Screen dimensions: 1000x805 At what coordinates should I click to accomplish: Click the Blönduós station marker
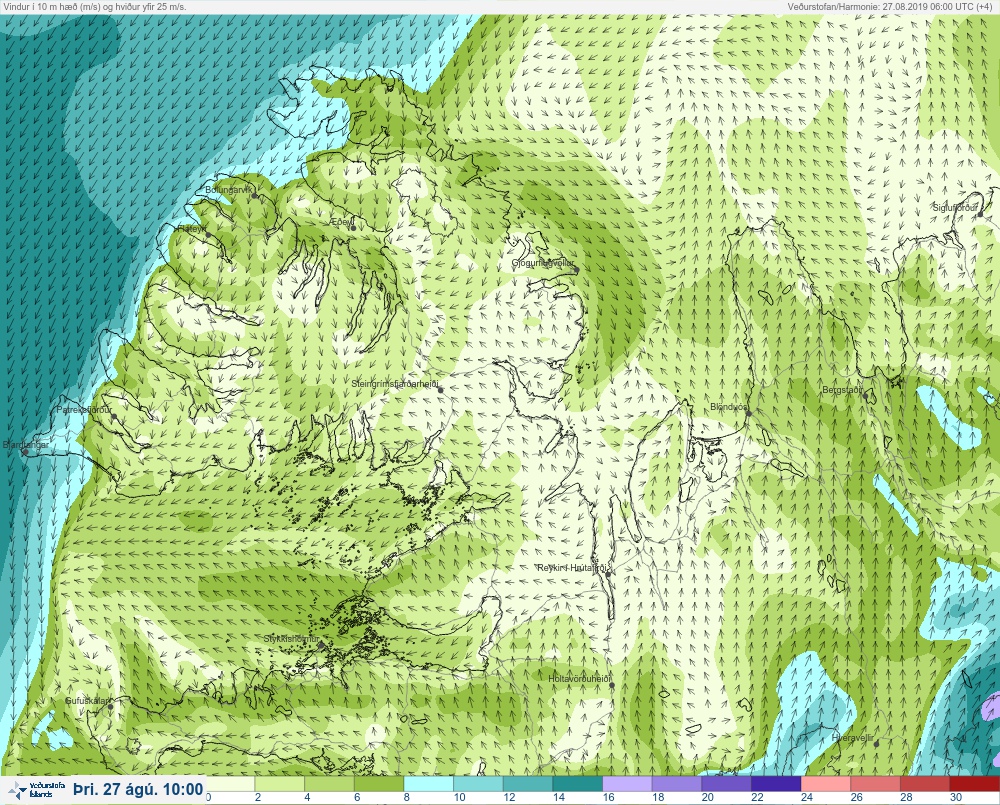pyautogui.click(x=749, y=413)
